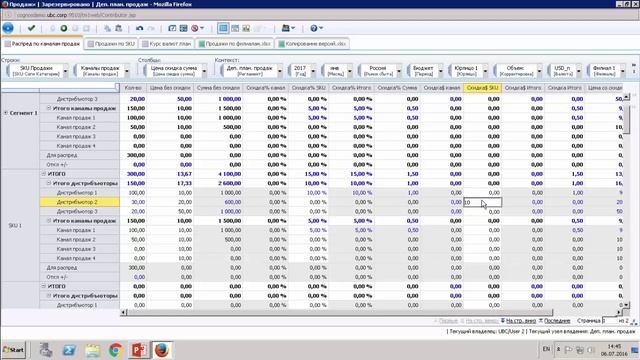Switch to Курс валют план tab
This screenshot has height=360, width=640.
pos(167,44)
